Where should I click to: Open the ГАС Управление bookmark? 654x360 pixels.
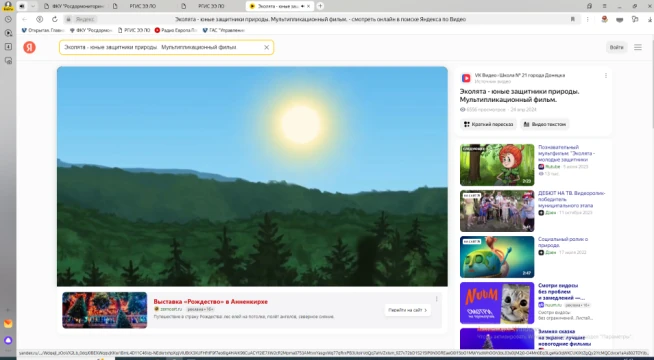click(224, 30)
